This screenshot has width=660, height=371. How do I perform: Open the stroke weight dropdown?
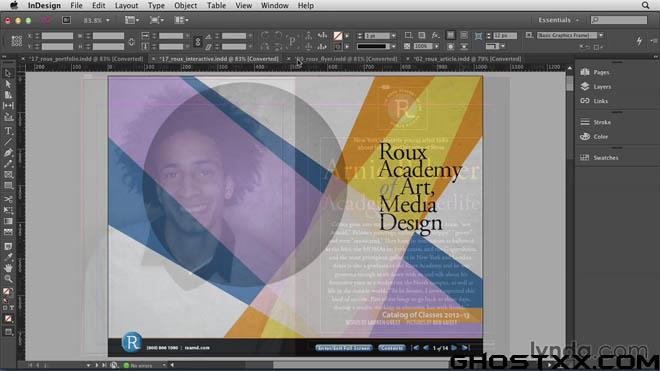point(394,36)
